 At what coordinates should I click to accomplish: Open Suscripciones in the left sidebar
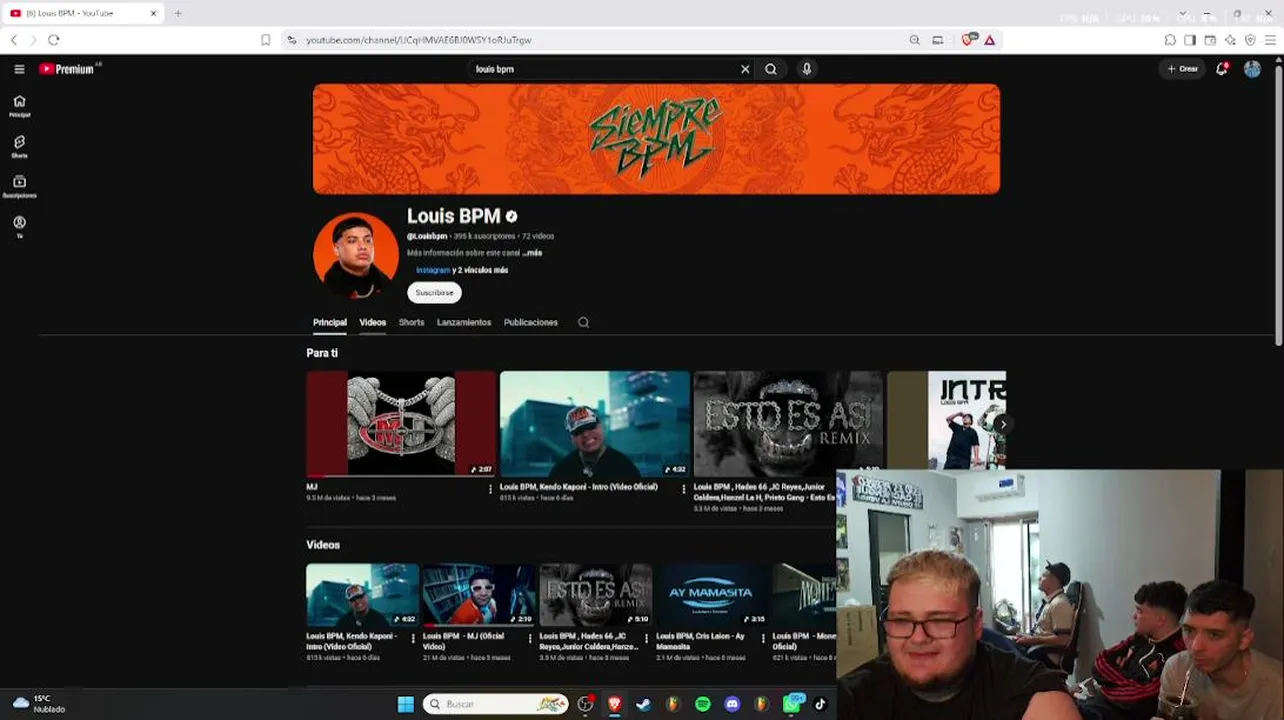(19, 187)
